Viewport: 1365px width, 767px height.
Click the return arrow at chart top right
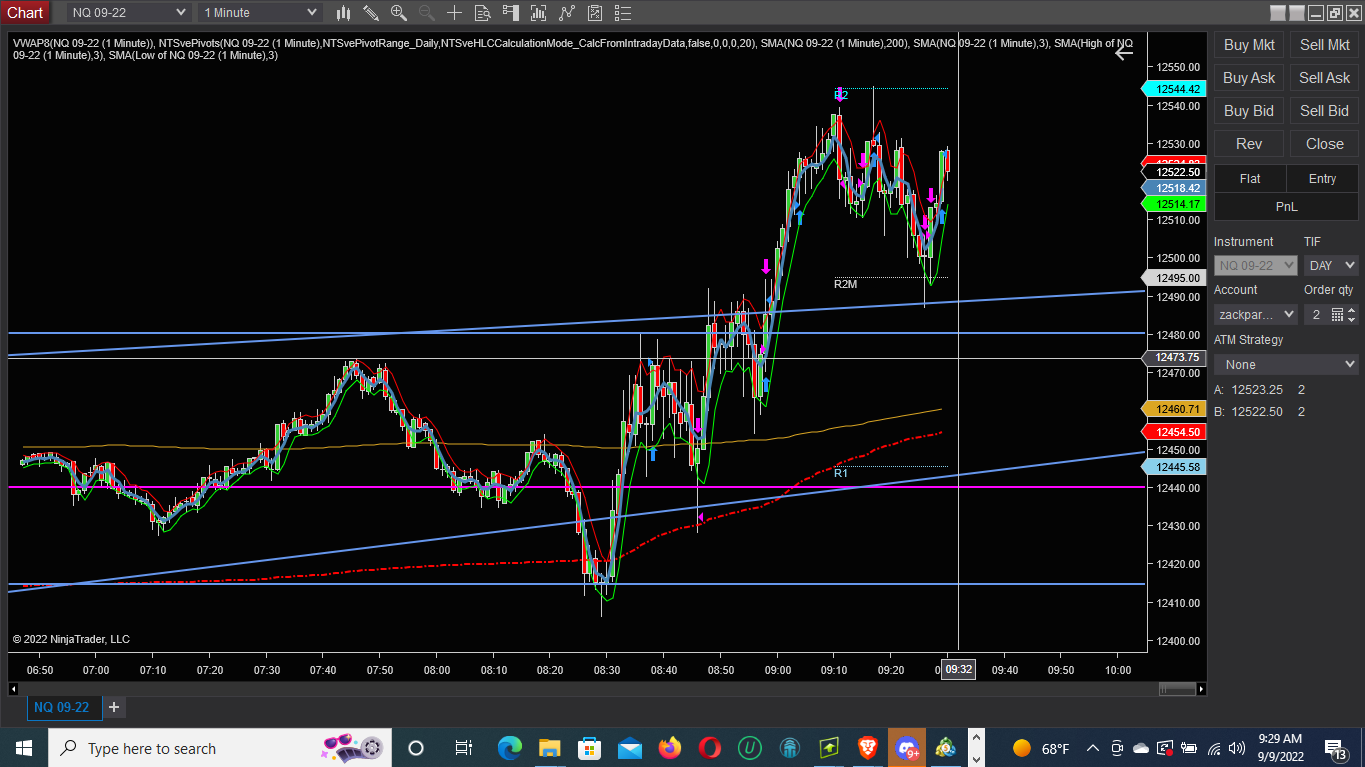tap(1124, 52)
